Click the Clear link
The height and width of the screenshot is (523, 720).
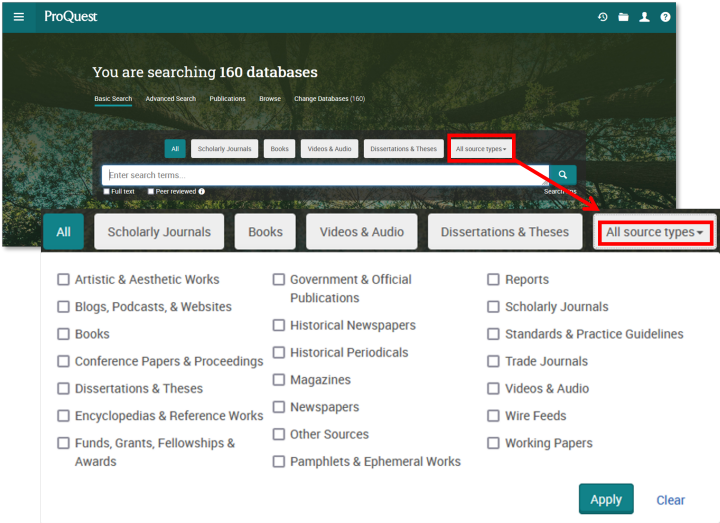point(670,500)
